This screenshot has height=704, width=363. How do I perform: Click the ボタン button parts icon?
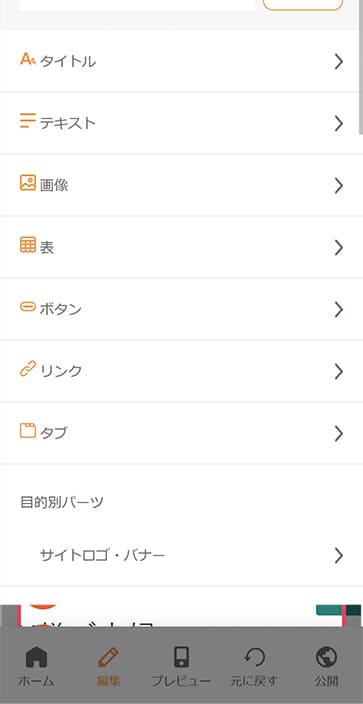click(x=27, y=307)
